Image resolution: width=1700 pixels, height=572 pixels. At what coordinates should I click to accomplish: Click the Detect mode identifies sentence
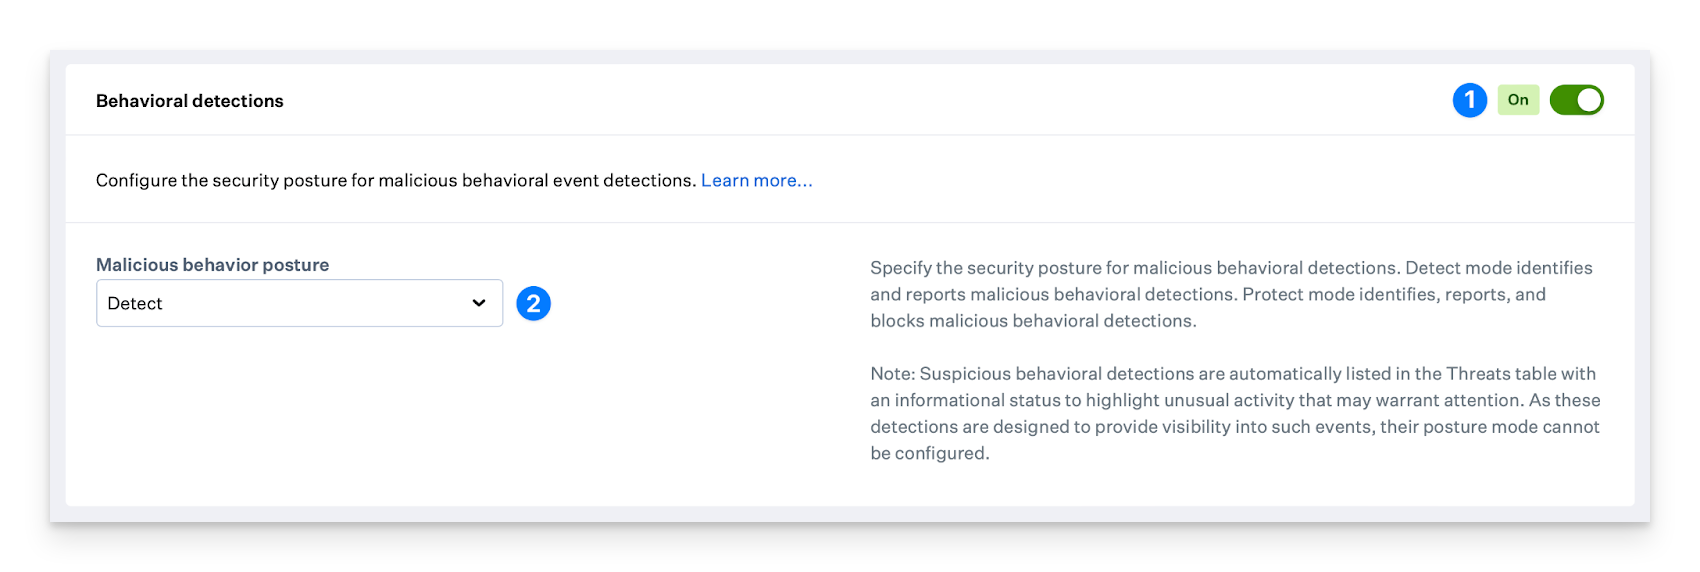pyautogui.click(x=1498, y=268)
